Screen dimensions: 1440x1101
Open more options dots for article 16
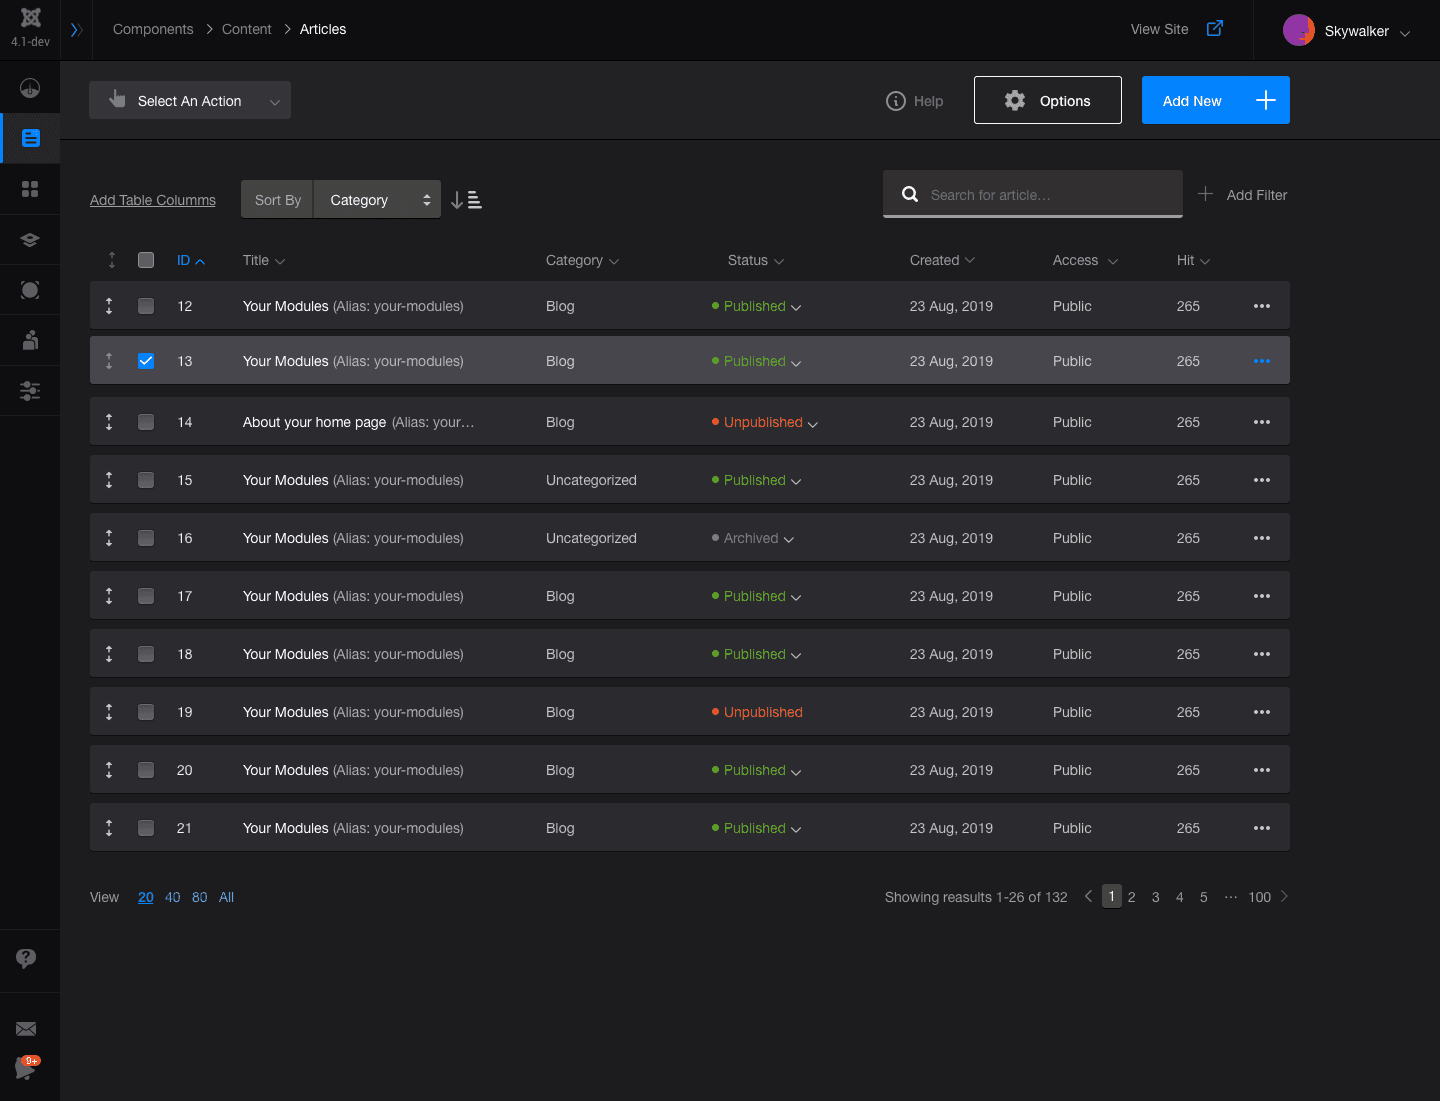(x=1262, y=538)
